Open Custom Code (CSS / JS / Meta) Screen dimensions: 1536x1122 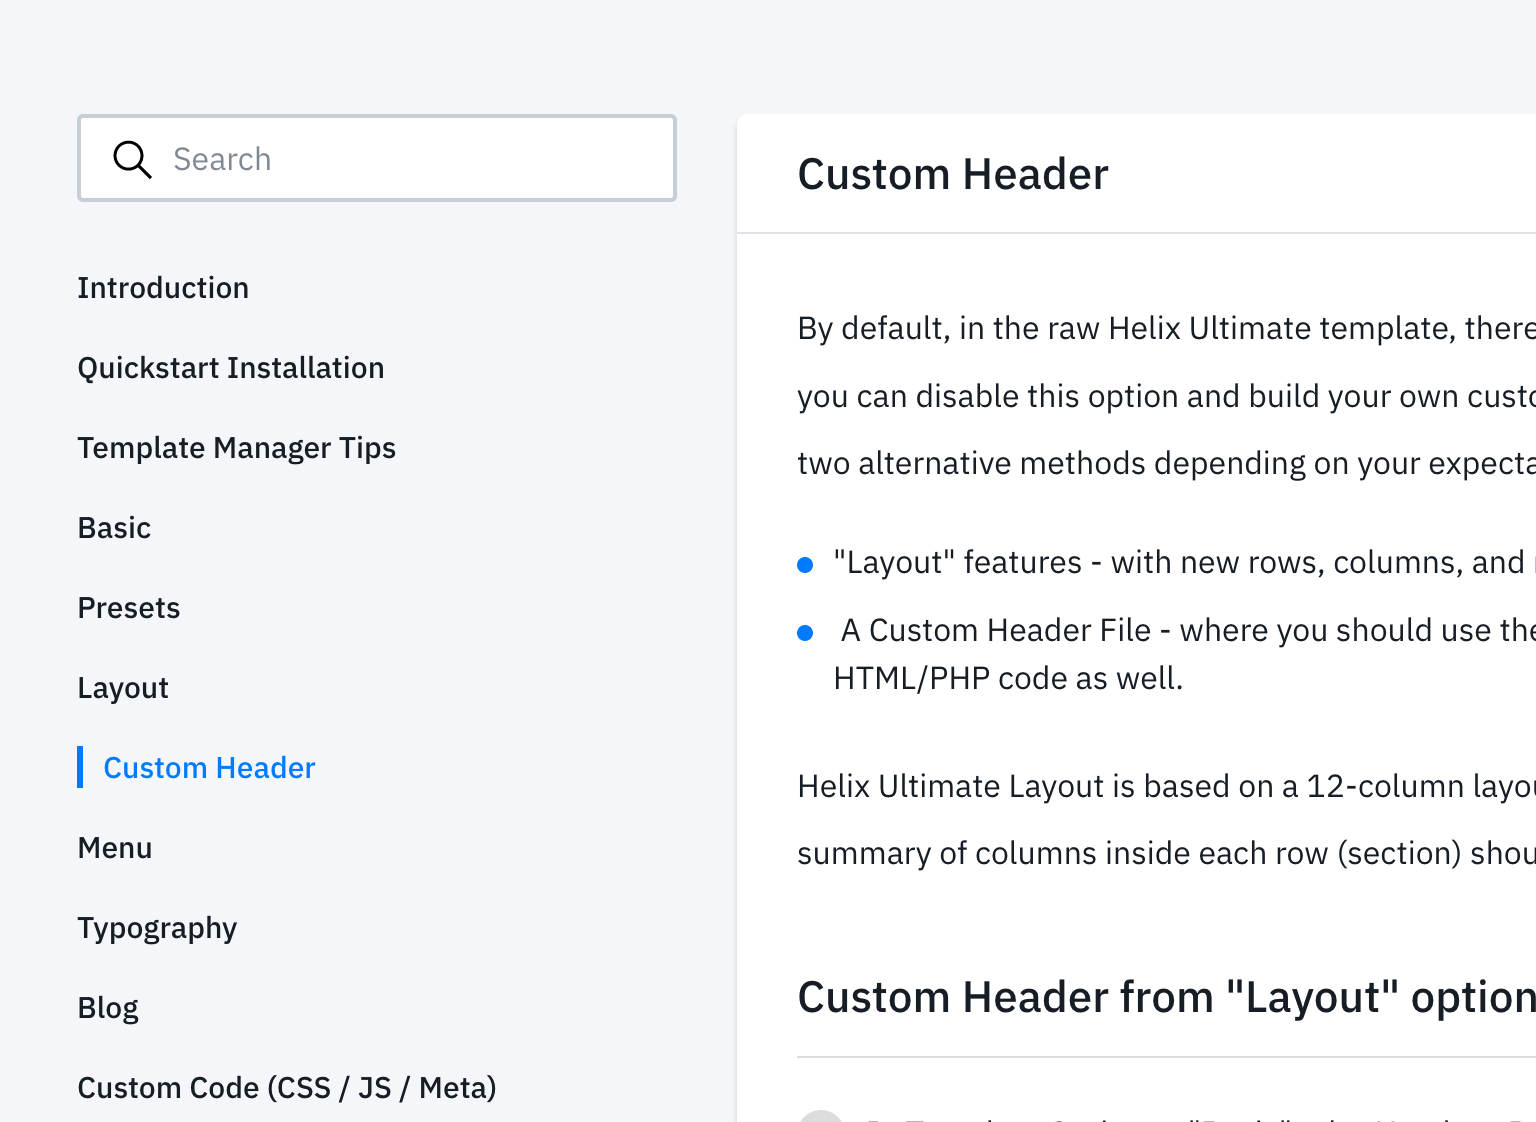(287, 1088)
